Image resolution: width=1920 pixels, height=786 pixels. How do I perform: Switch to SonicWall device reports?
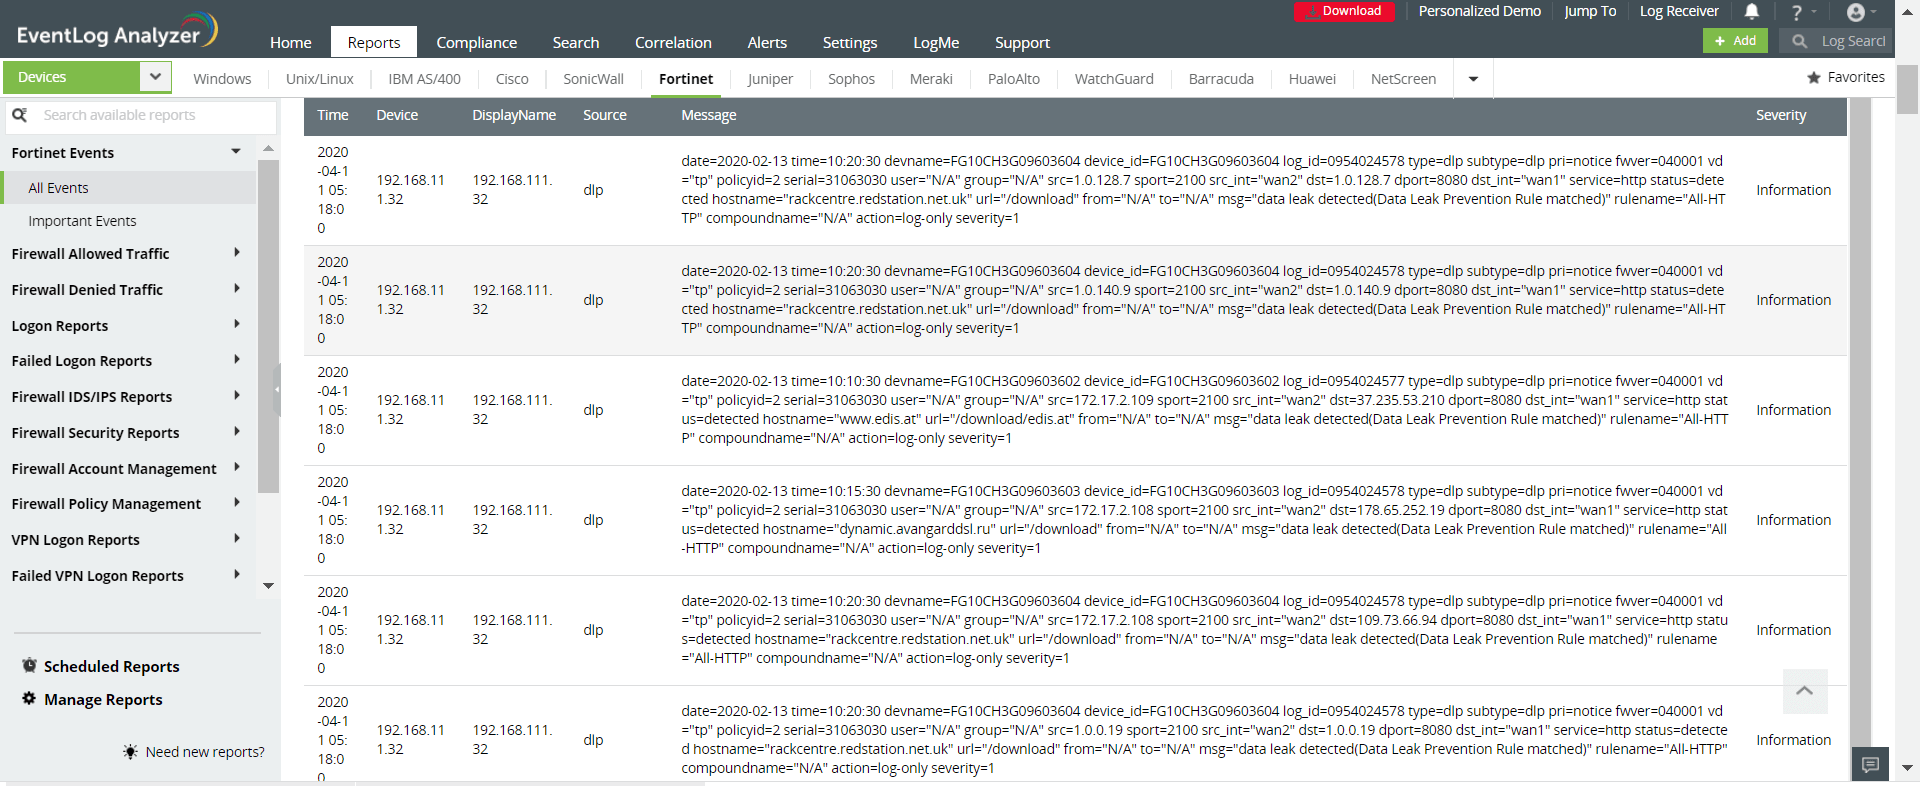click(593, 79)
